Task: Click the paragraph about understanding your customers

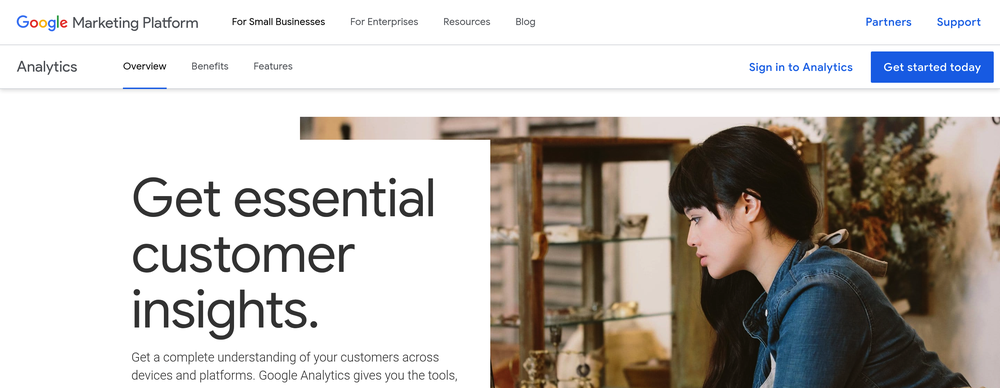Action: tap(295, 366)
